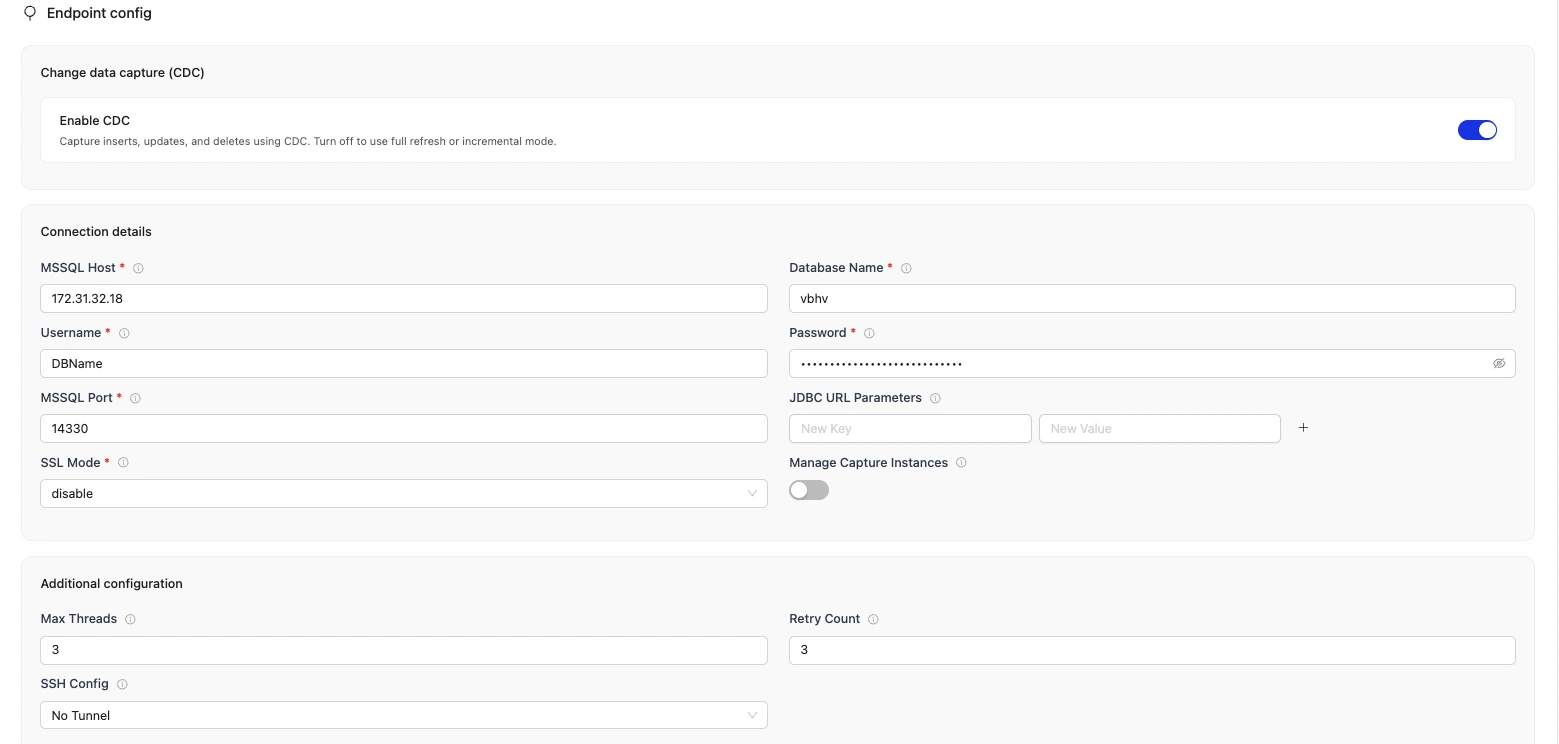1559x744 pixels.
Task: Click the New Value parameter field
Action: [x=1160, y=428]
